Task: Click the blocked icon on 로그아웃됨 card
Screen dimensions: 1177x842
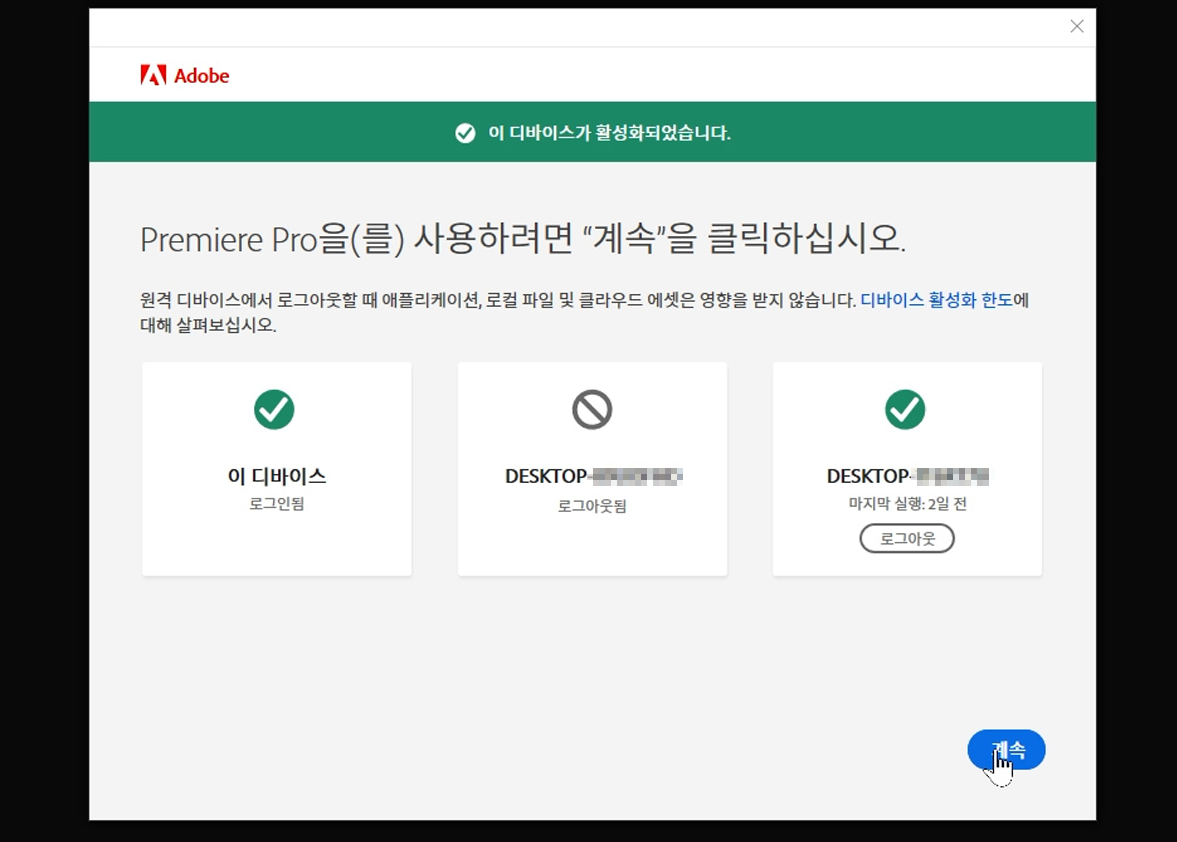Action: point(592,410)
